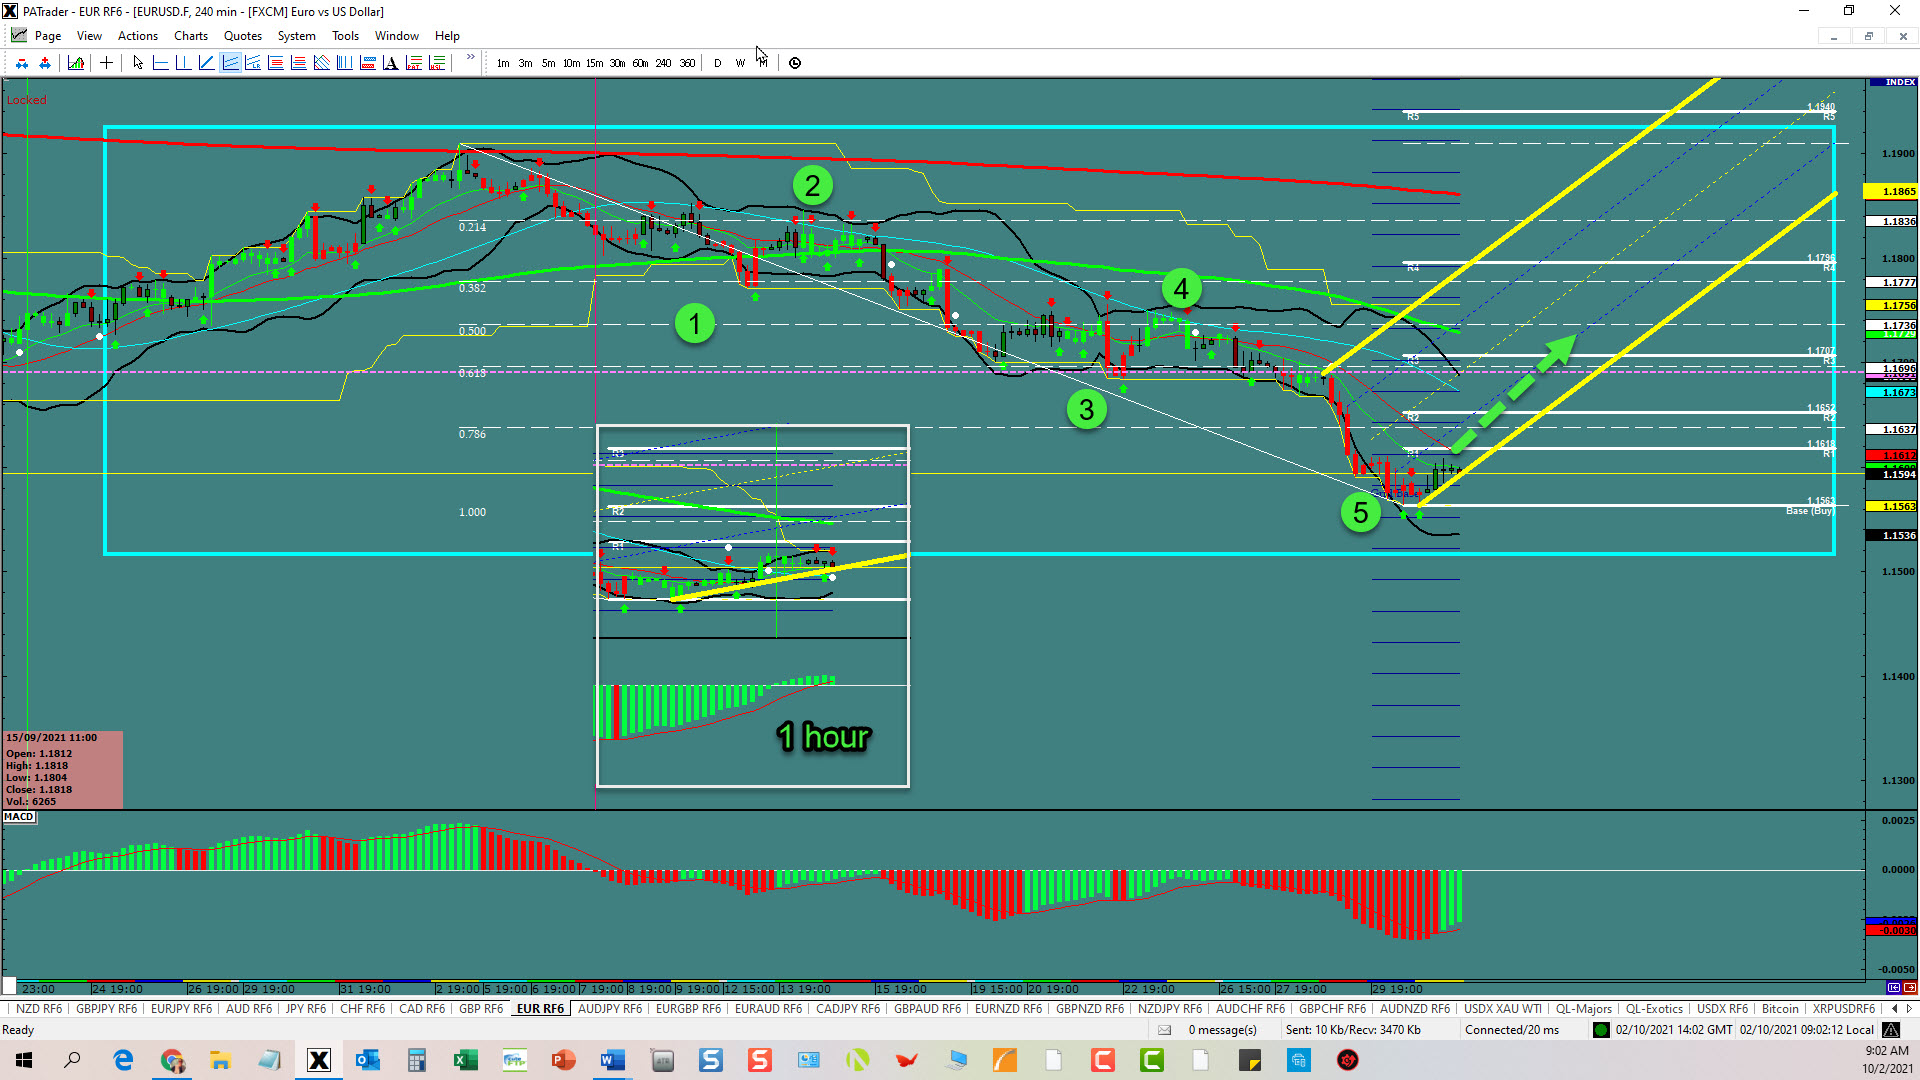Open the Page menu
This screenshot has height=1080, width=1920.
(48, 36)
